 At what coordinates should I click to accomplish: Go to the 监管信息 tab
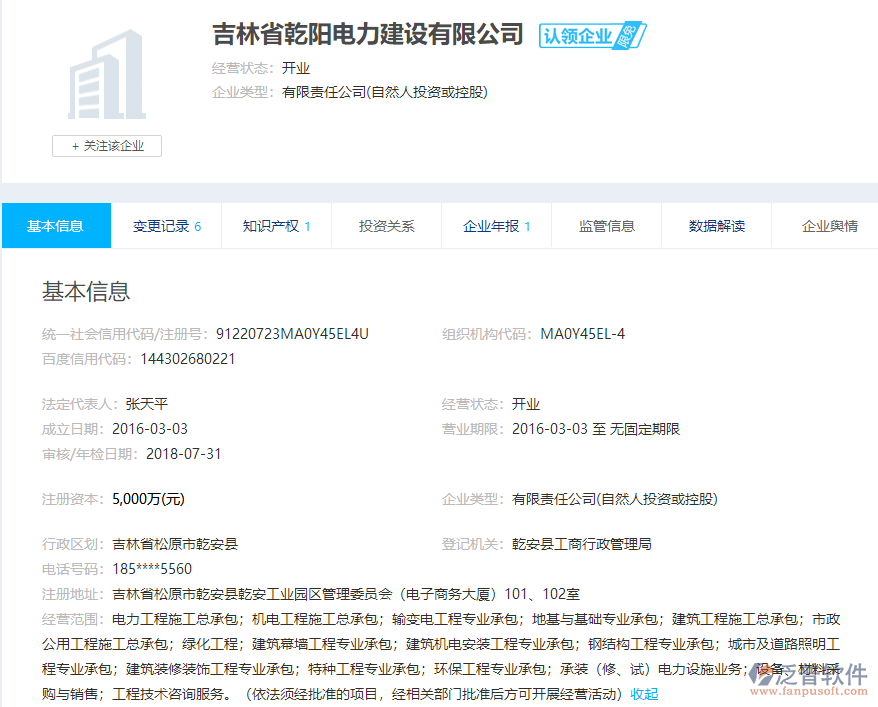point(606,226)
